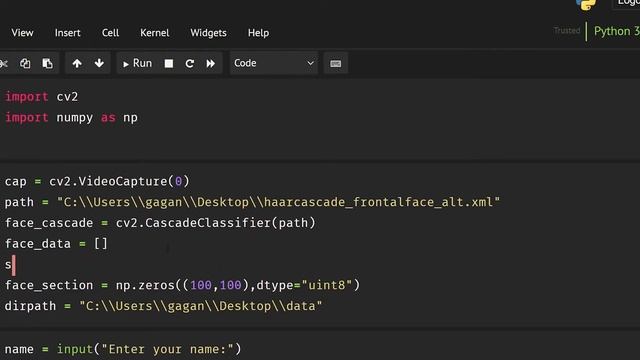Open the Kernel menu
The height and width of the screenshot is (360, 640).
155,33
